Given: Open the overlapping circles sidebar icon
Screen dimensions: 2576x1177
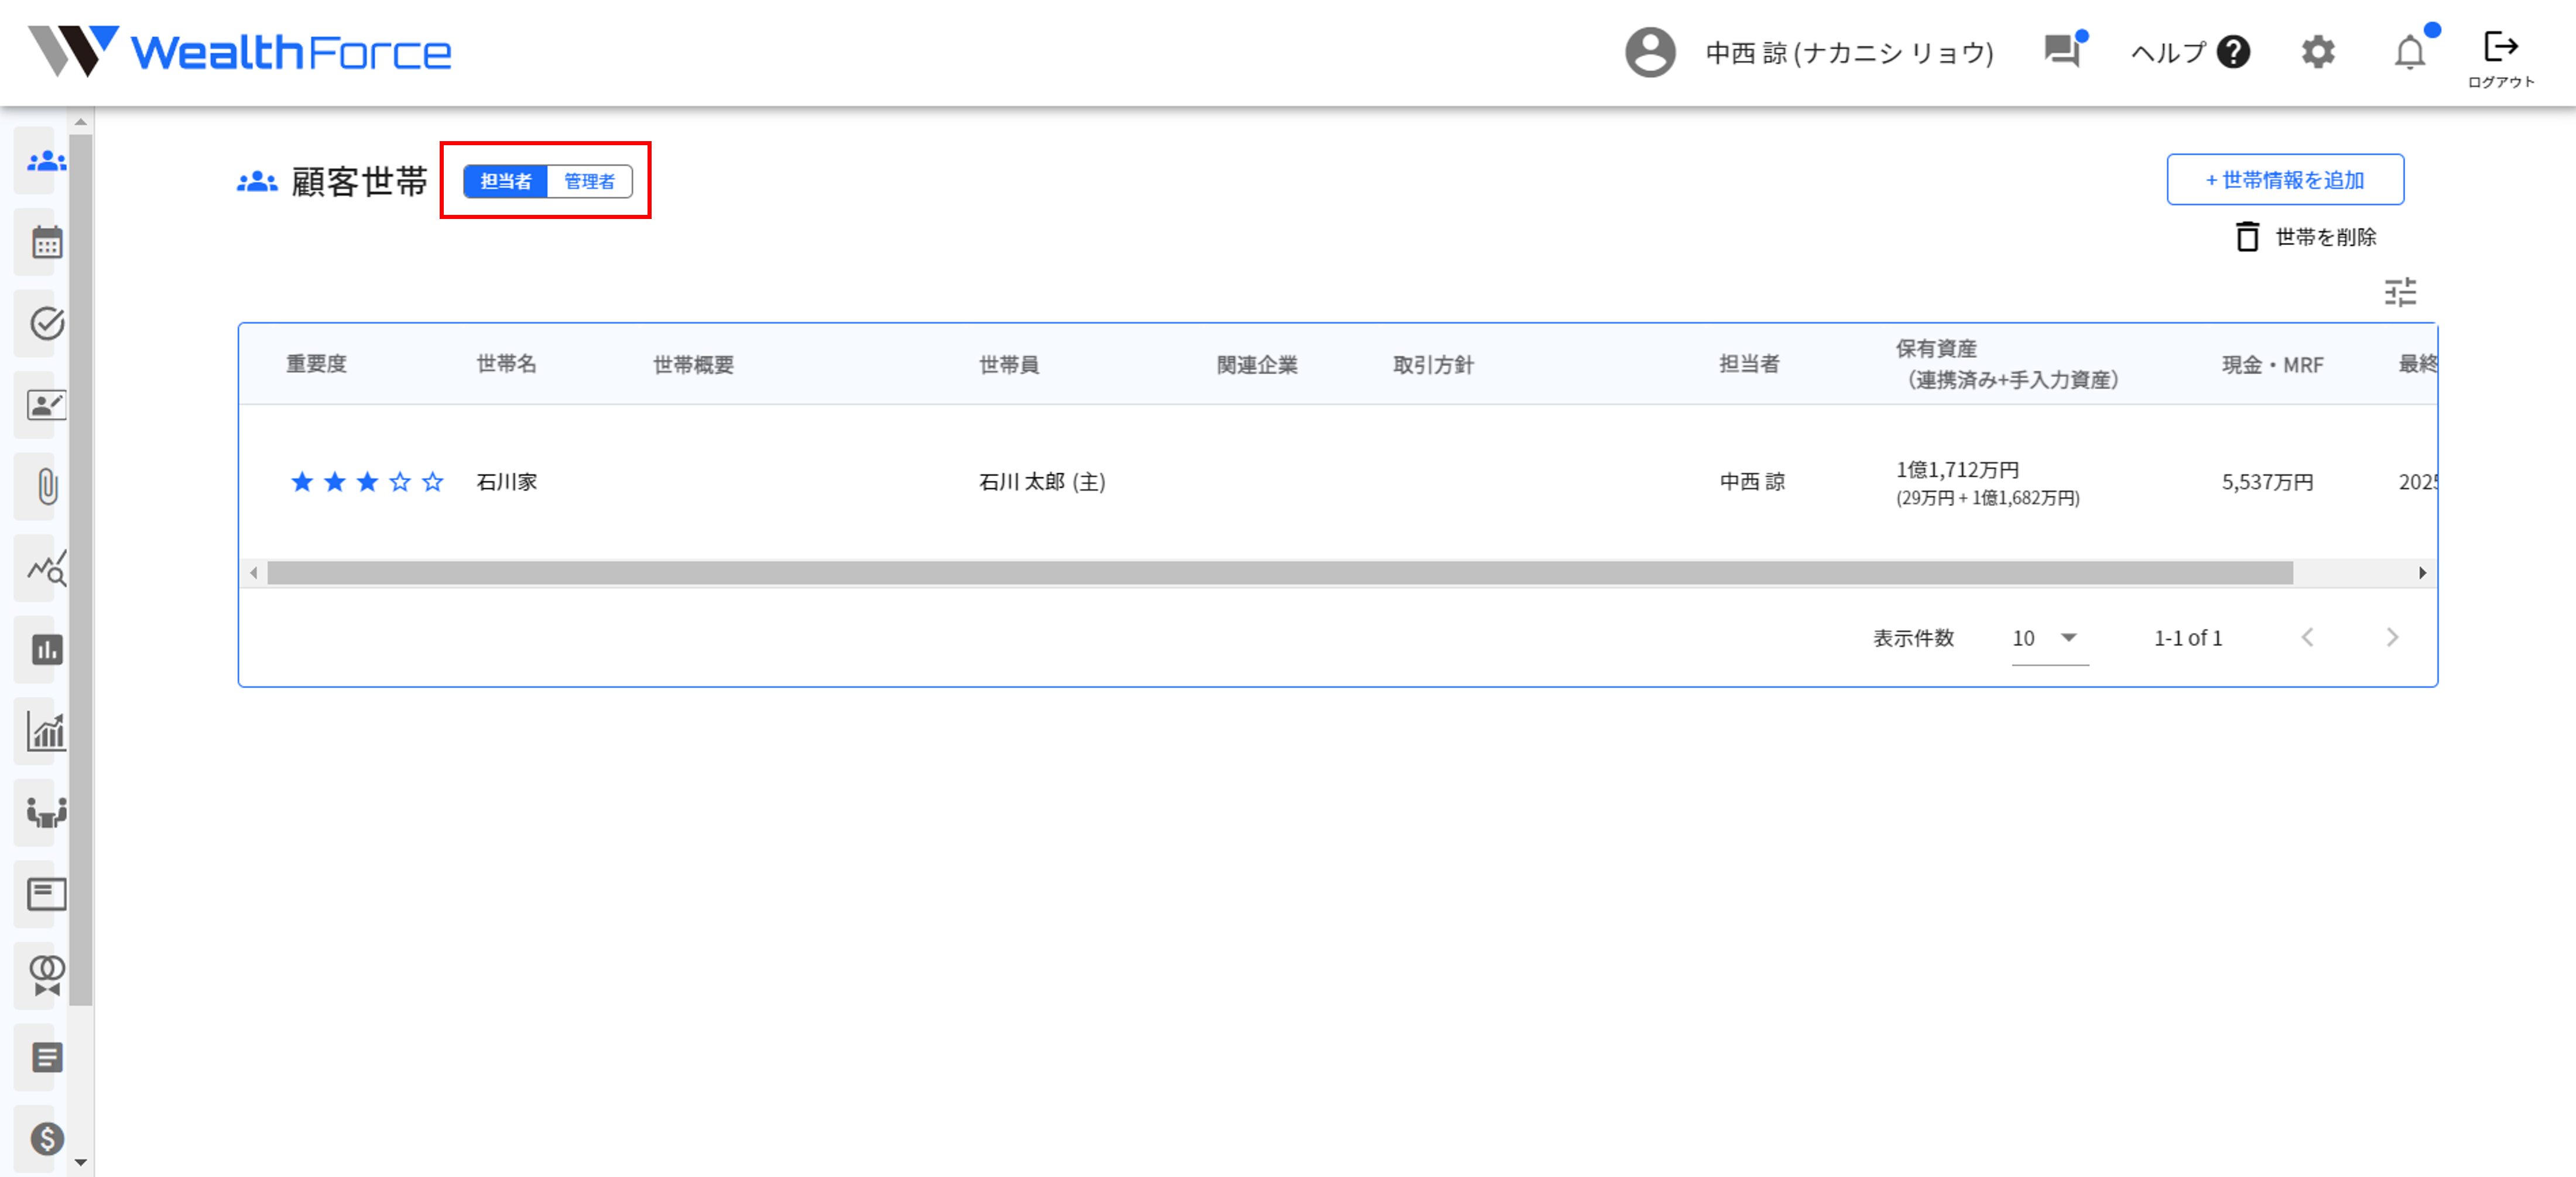Looking at the screenshot, I should (46, 975).
